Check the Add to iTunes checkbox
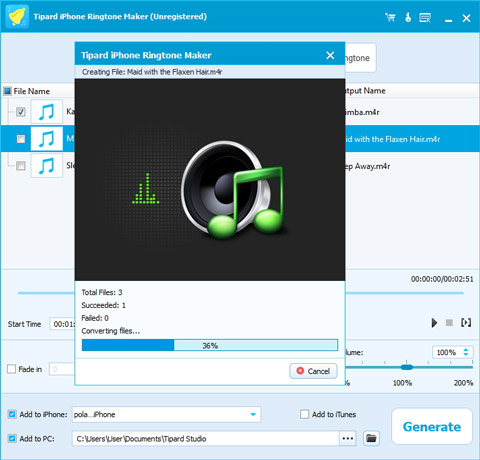The image size is (480, 460). [304, 414]
